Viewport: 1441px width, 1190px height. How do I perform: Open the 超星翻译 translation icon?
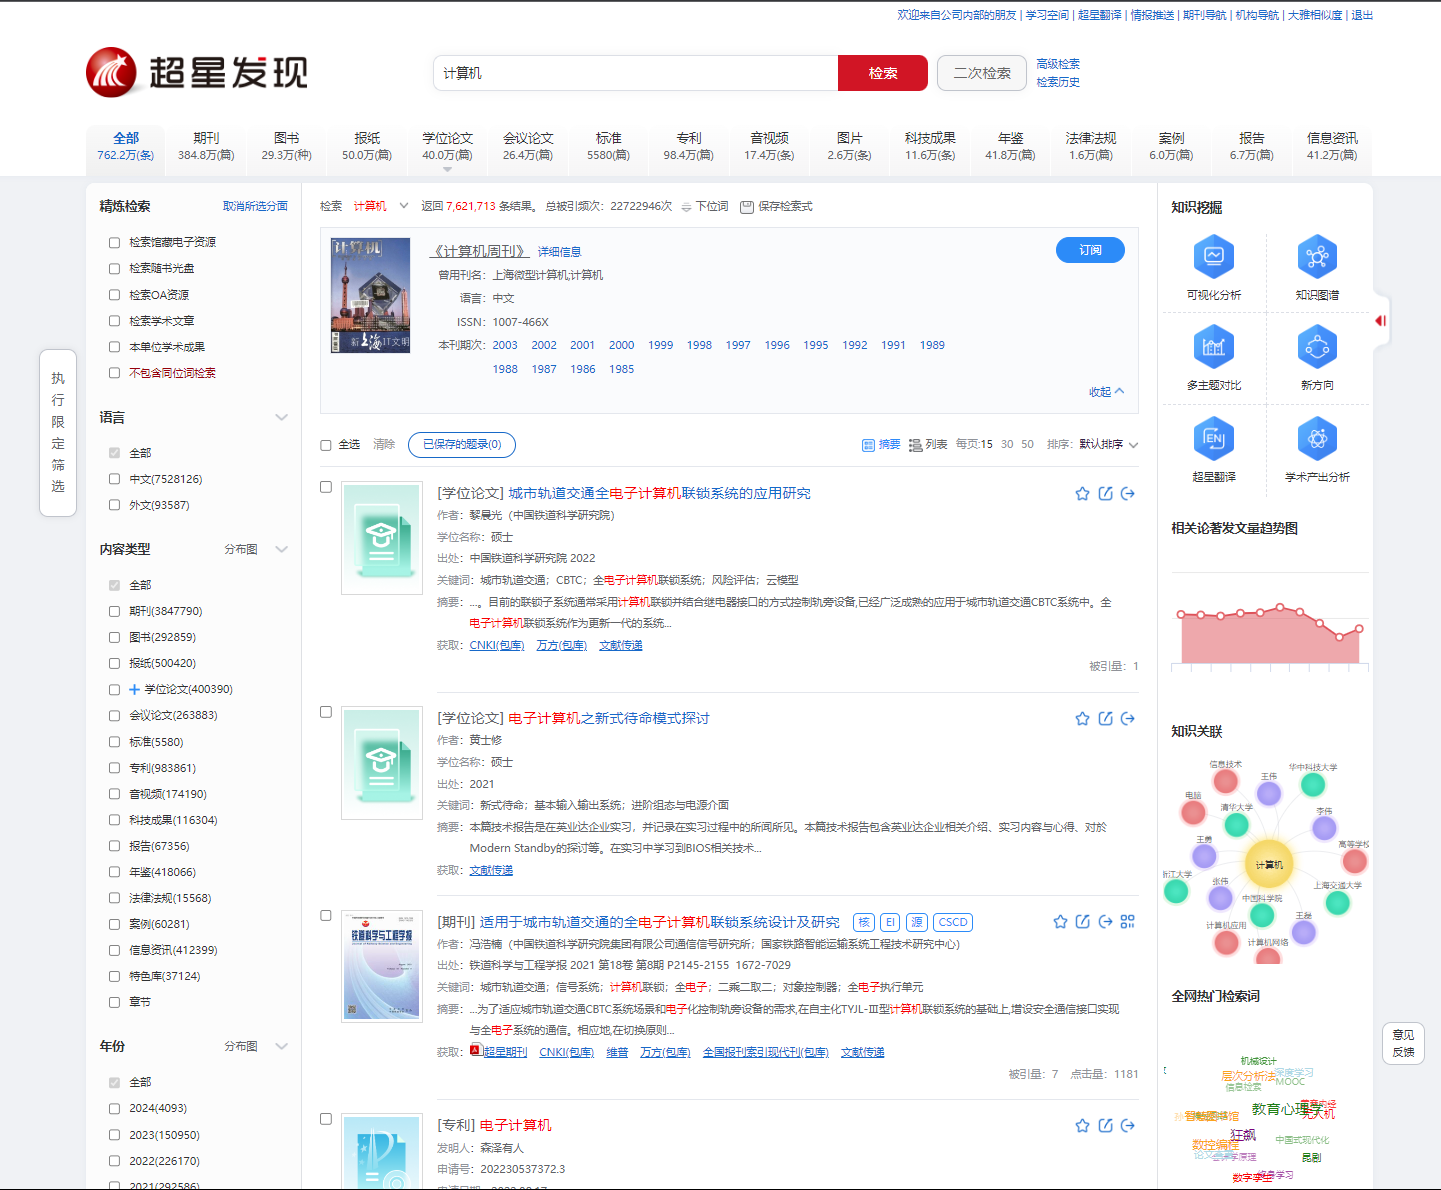[1213, 438]
